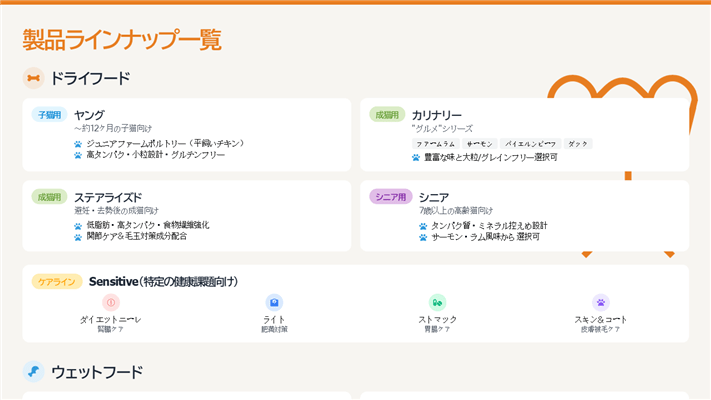711x400 pixels.
Task: Click paw bullet beside タンパク質・ミネラル控えめ設計
Action: click(424, 226)
